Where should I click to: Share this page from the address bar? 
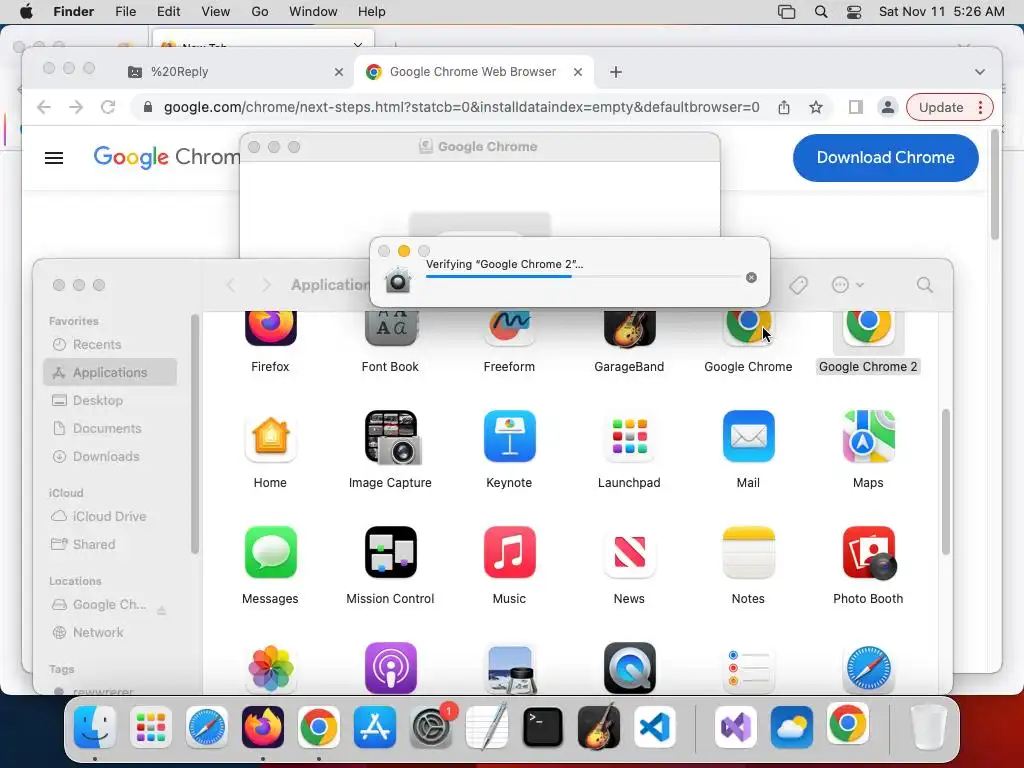(x=784, y=107)
